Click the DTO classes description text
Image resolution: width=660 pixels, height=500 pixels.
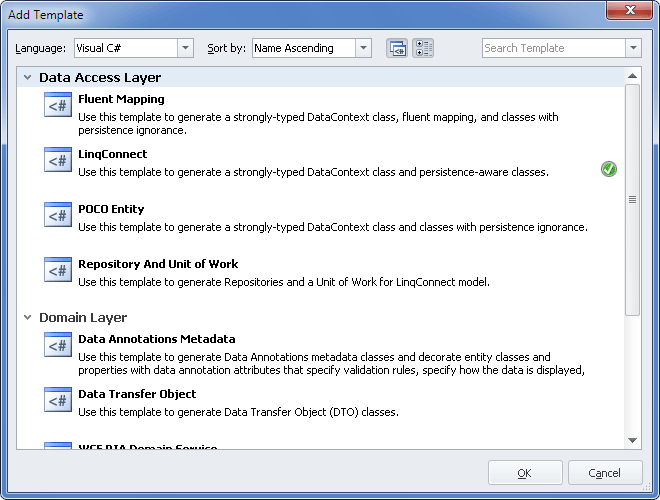click(x=238, y=412)
